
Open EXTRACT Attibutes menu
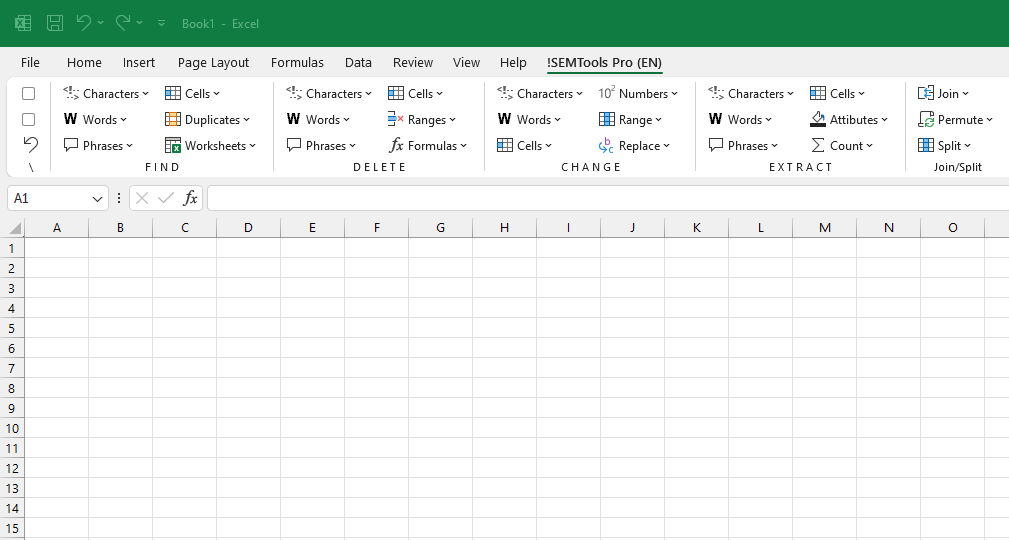(849, 119)
